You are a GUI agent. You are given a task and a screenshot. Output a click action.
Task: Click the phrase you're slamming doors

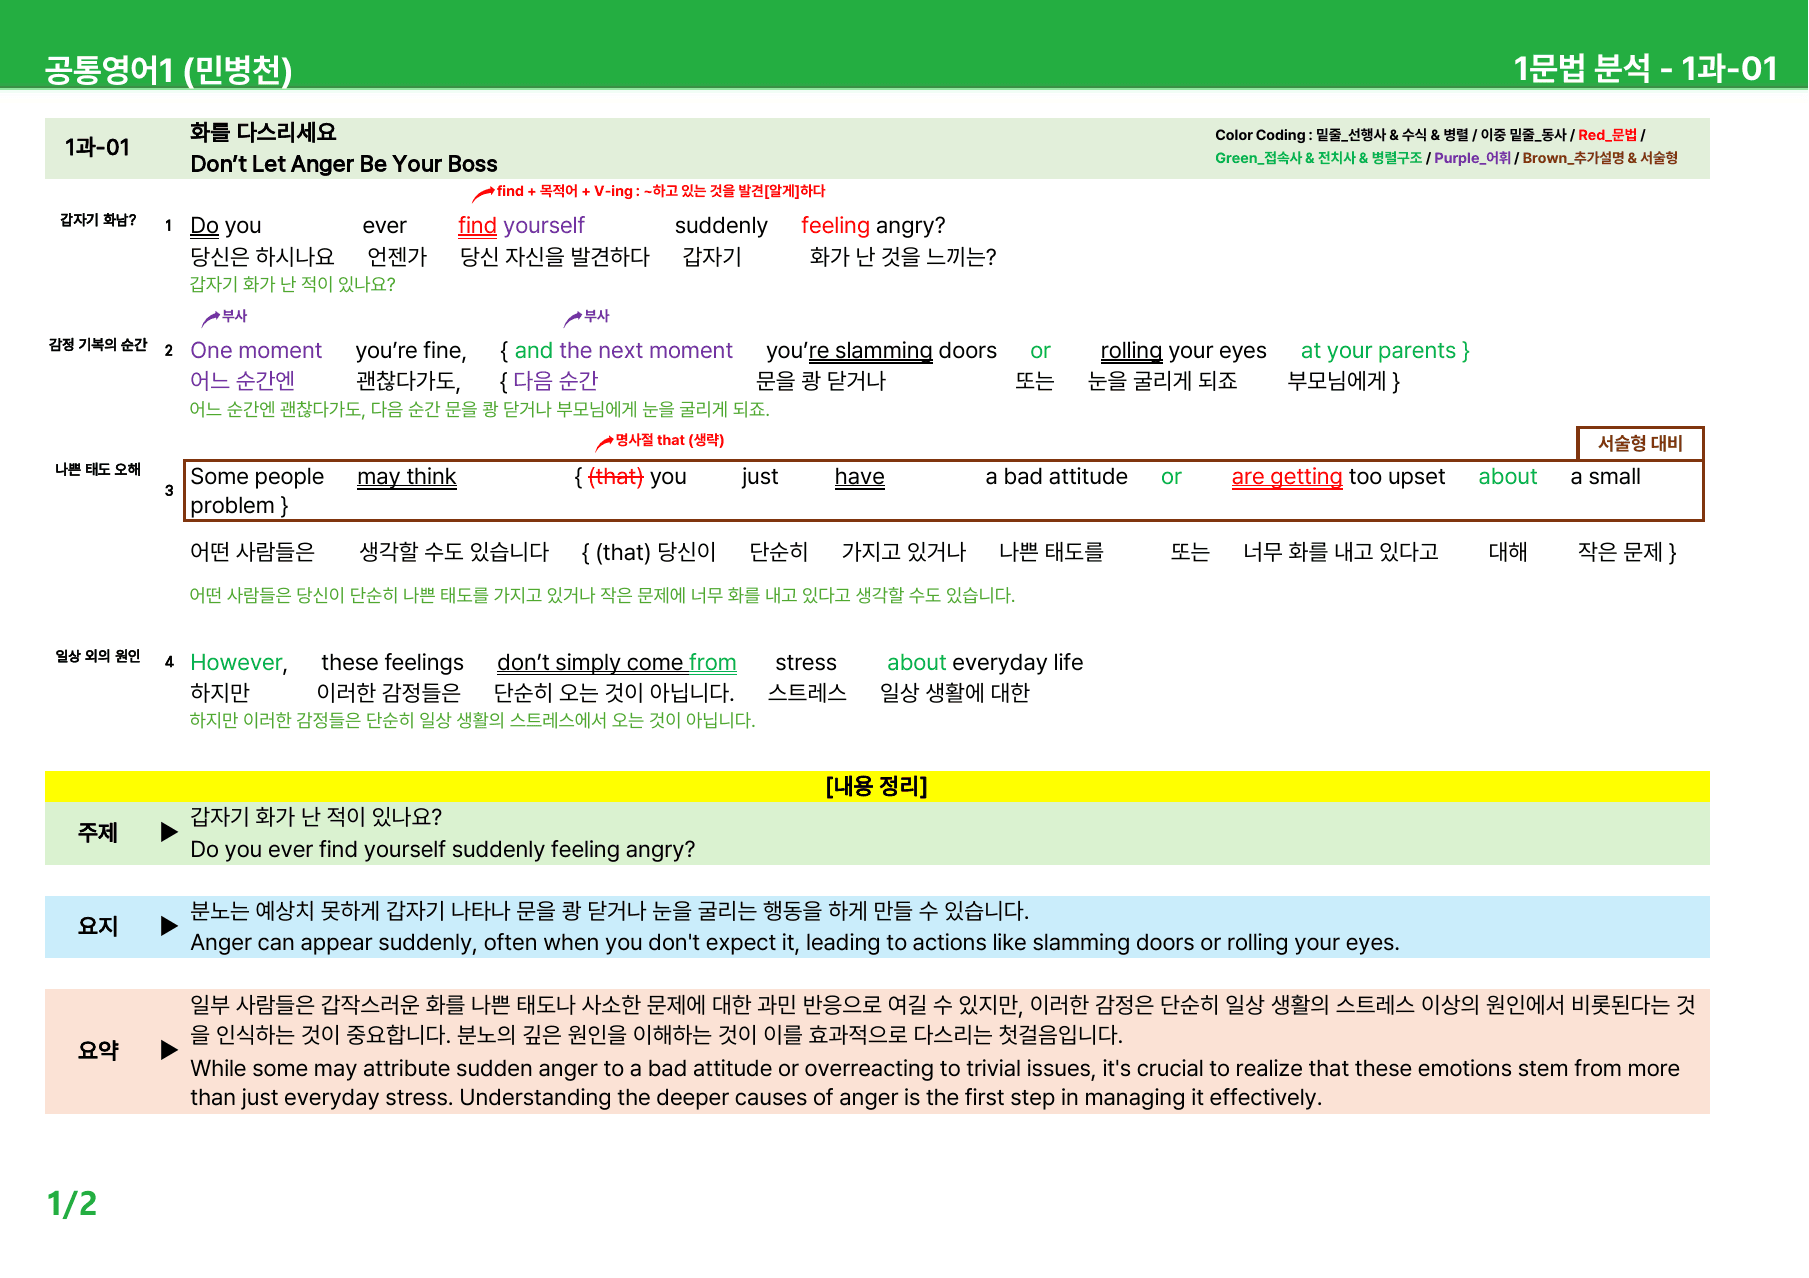pyautogui.click(x=881, y=351)
